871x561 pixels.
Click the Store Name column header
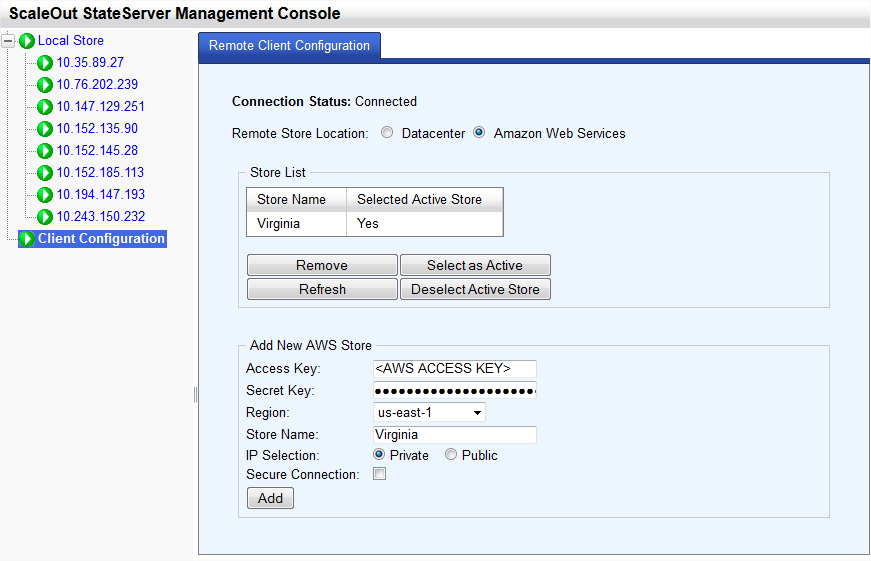click(297, 199)
